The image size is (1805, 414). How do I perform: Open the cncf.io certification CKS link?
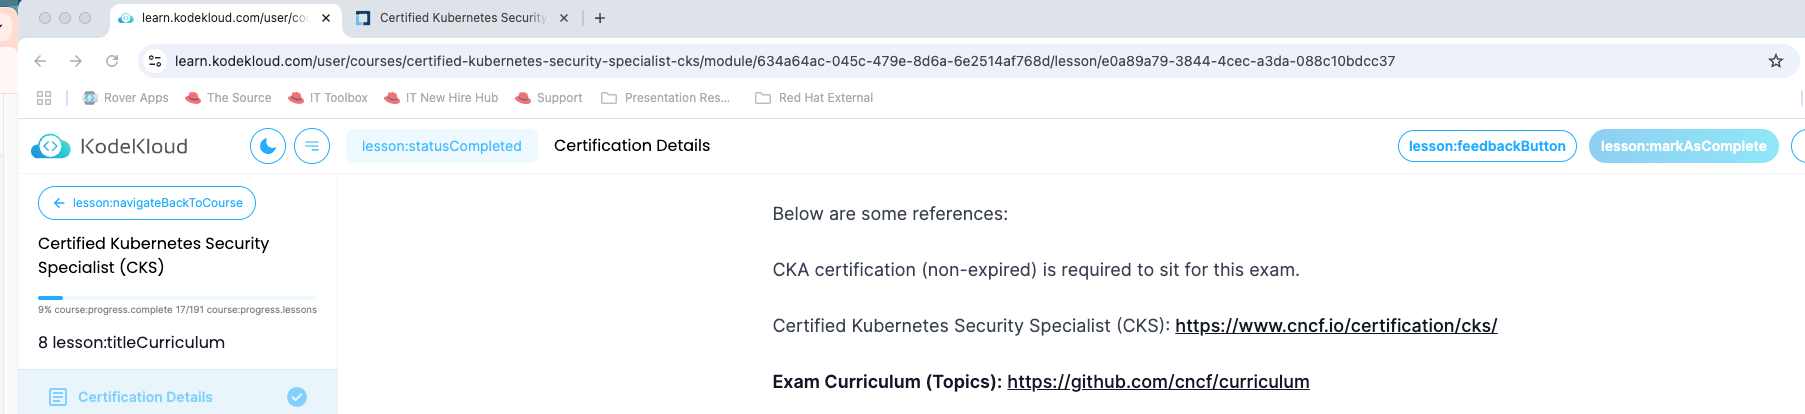point(1336,326)
